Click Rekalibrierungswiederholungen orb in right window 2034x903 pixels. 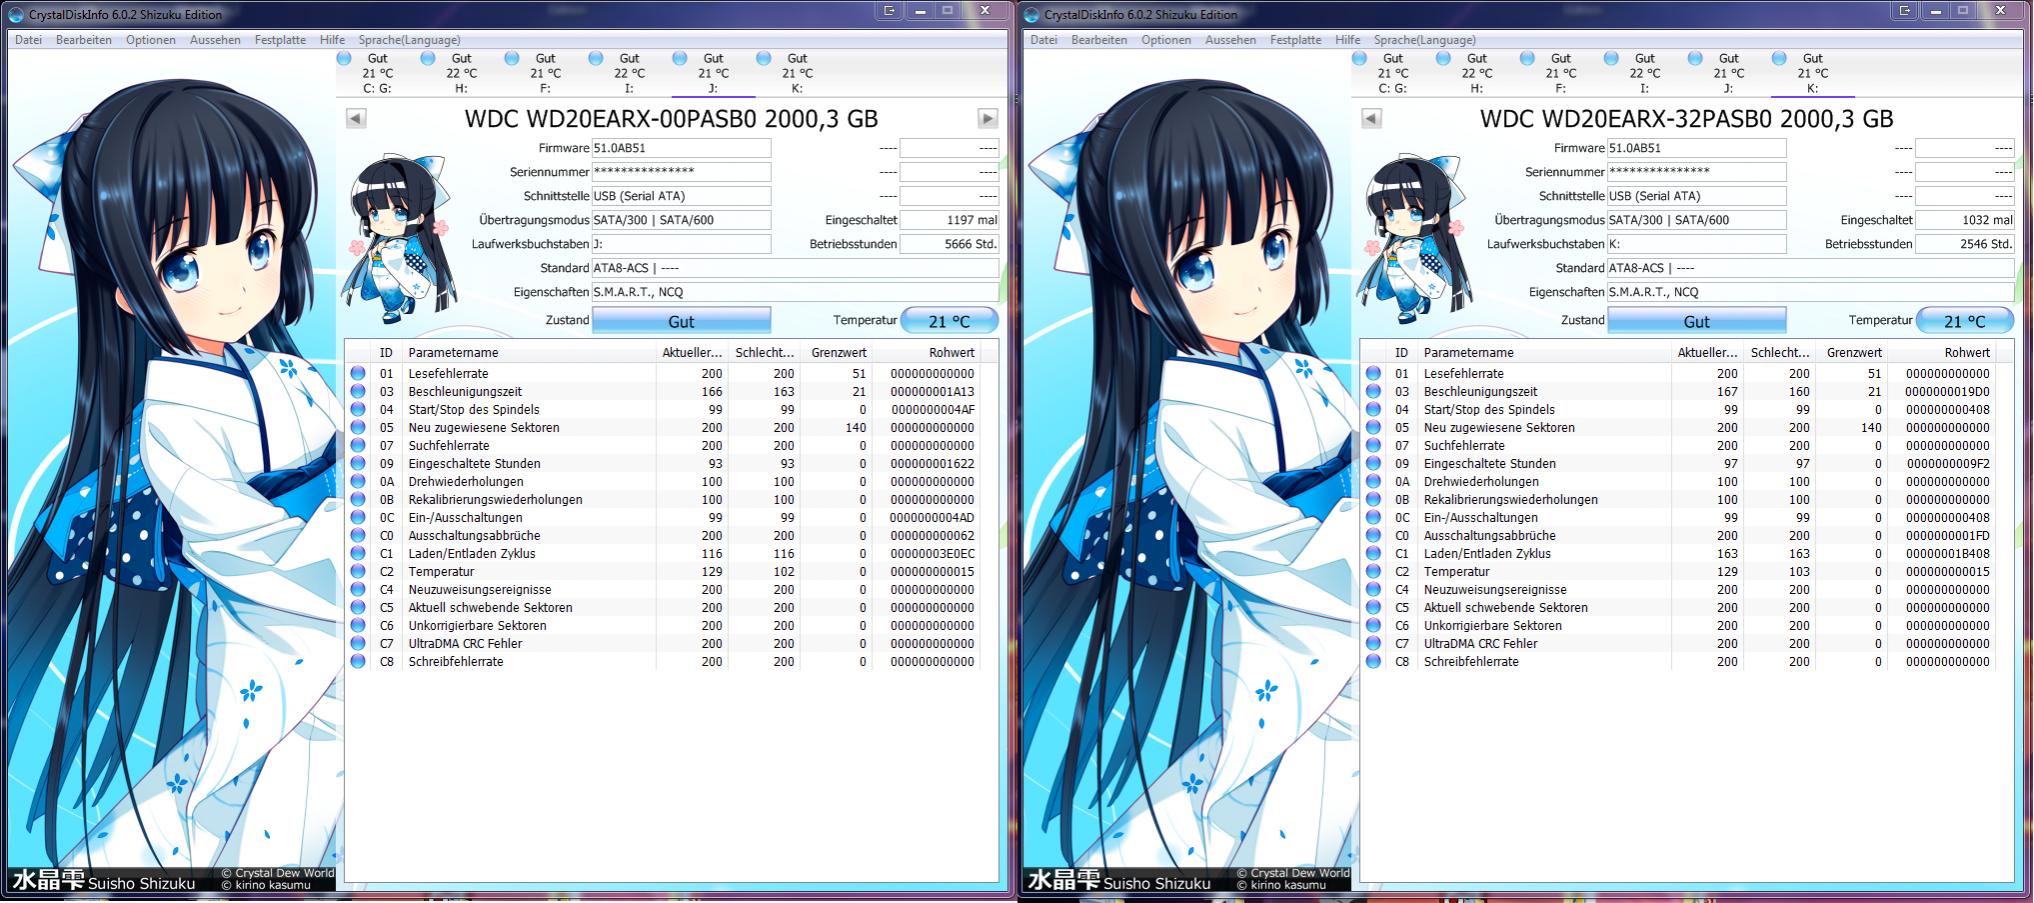point(1373,500)
